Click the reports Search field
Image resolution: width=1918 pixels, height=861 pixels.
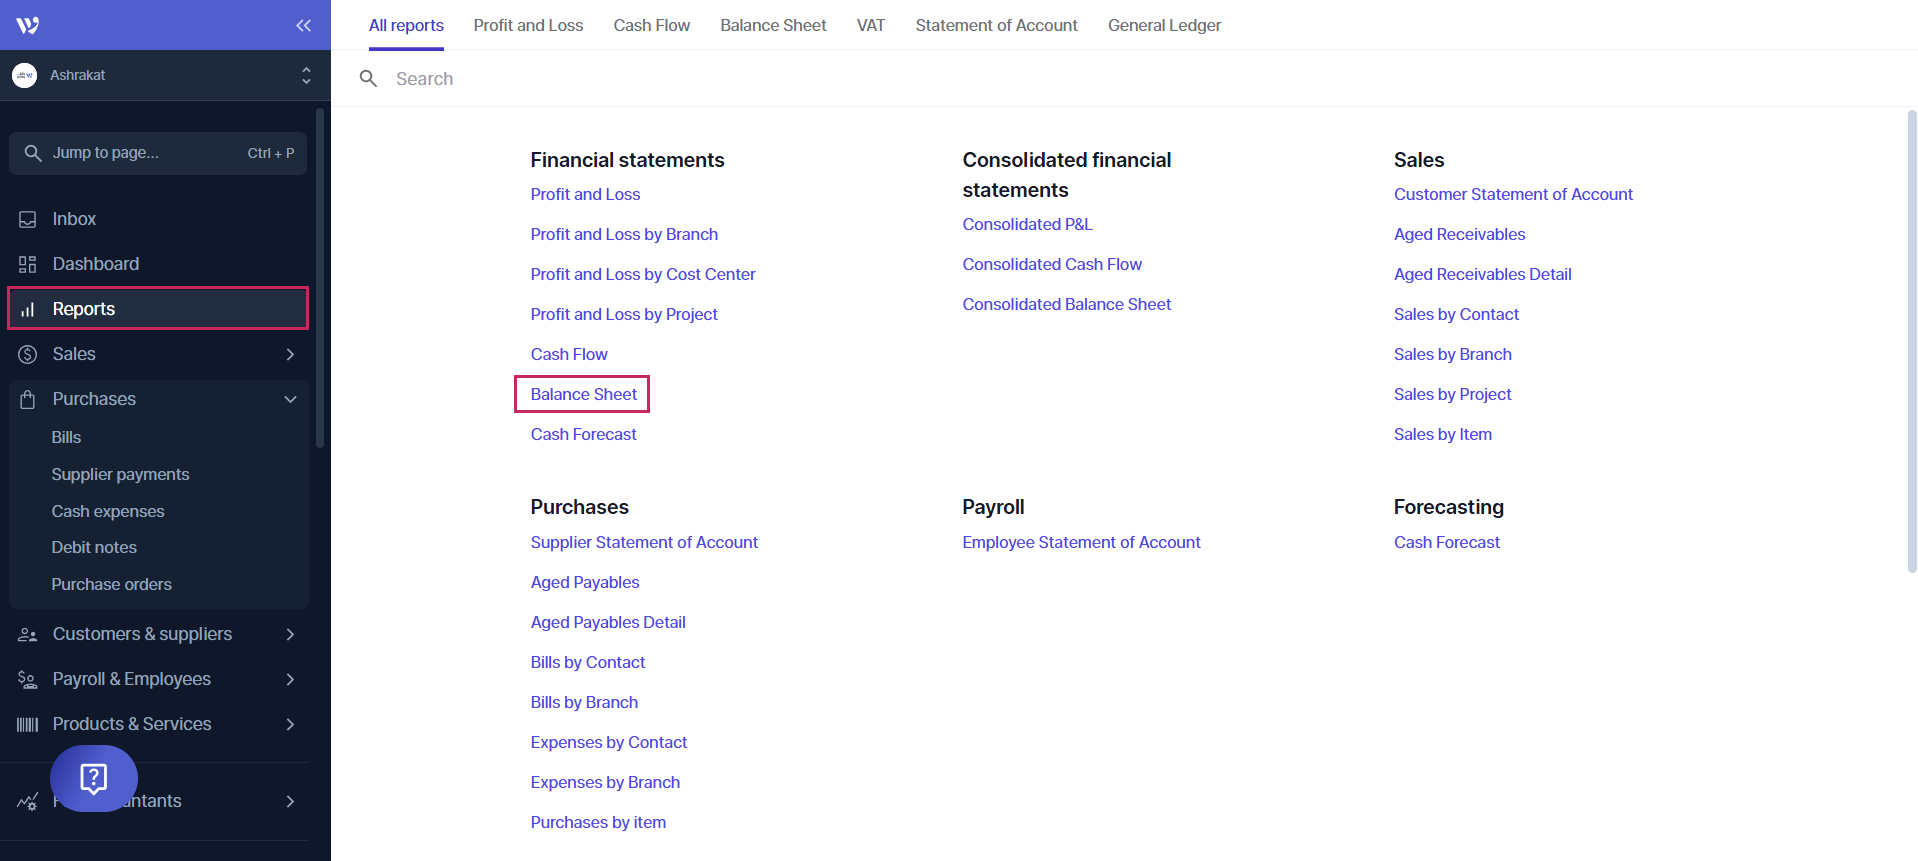coord(700,79)
